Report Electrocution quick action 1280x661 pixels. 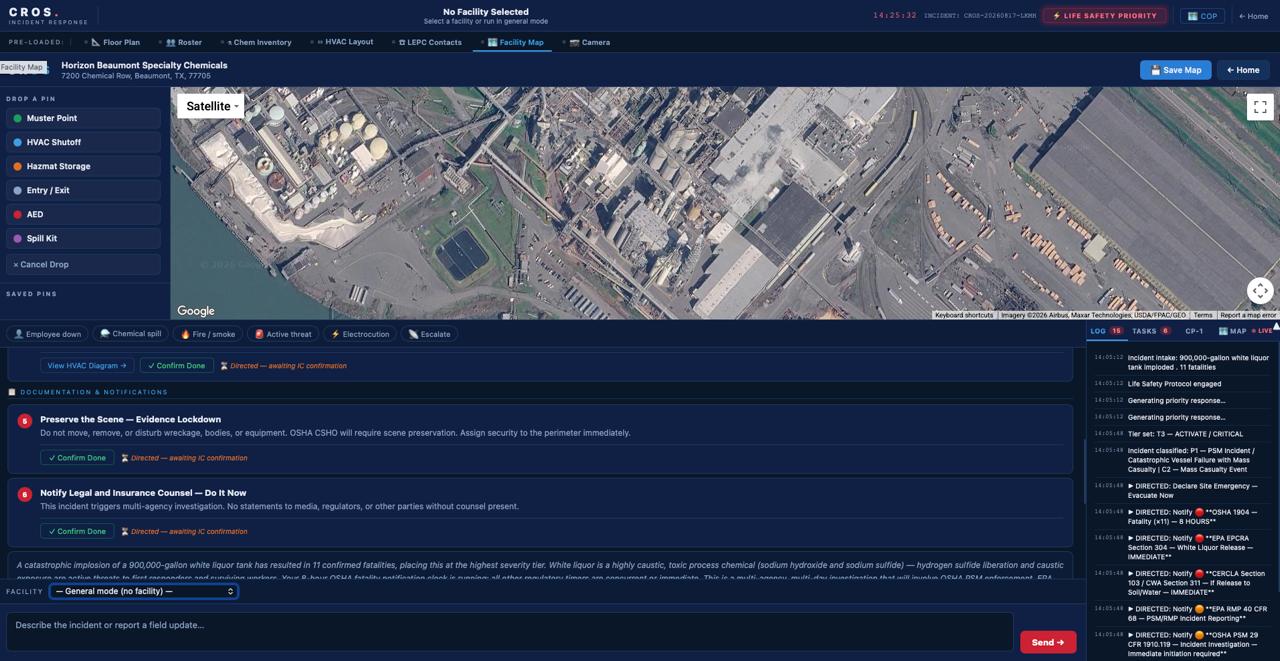click(x=360, y=334)
